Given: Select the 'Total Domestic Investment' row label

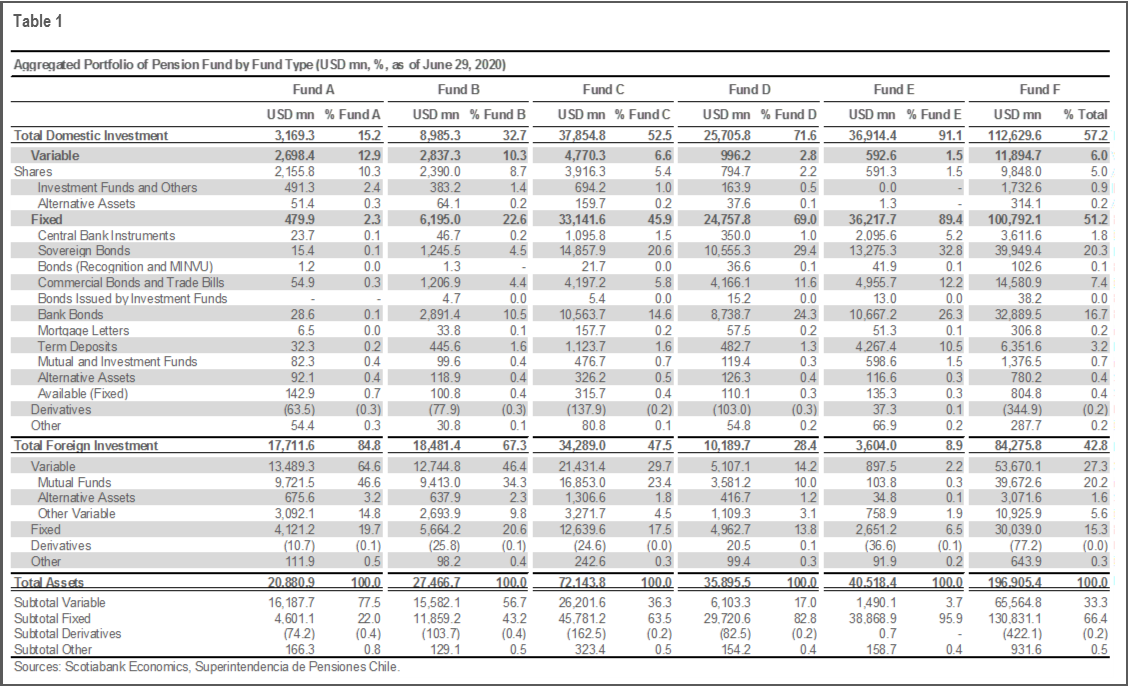Looking at the screenshot, I should pos(91,135).
